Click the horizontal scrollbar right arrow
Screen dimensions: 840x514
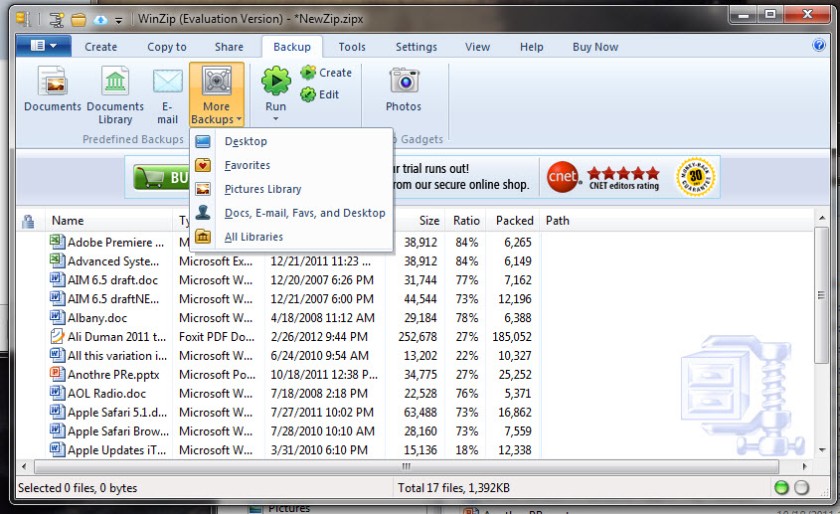804,466
